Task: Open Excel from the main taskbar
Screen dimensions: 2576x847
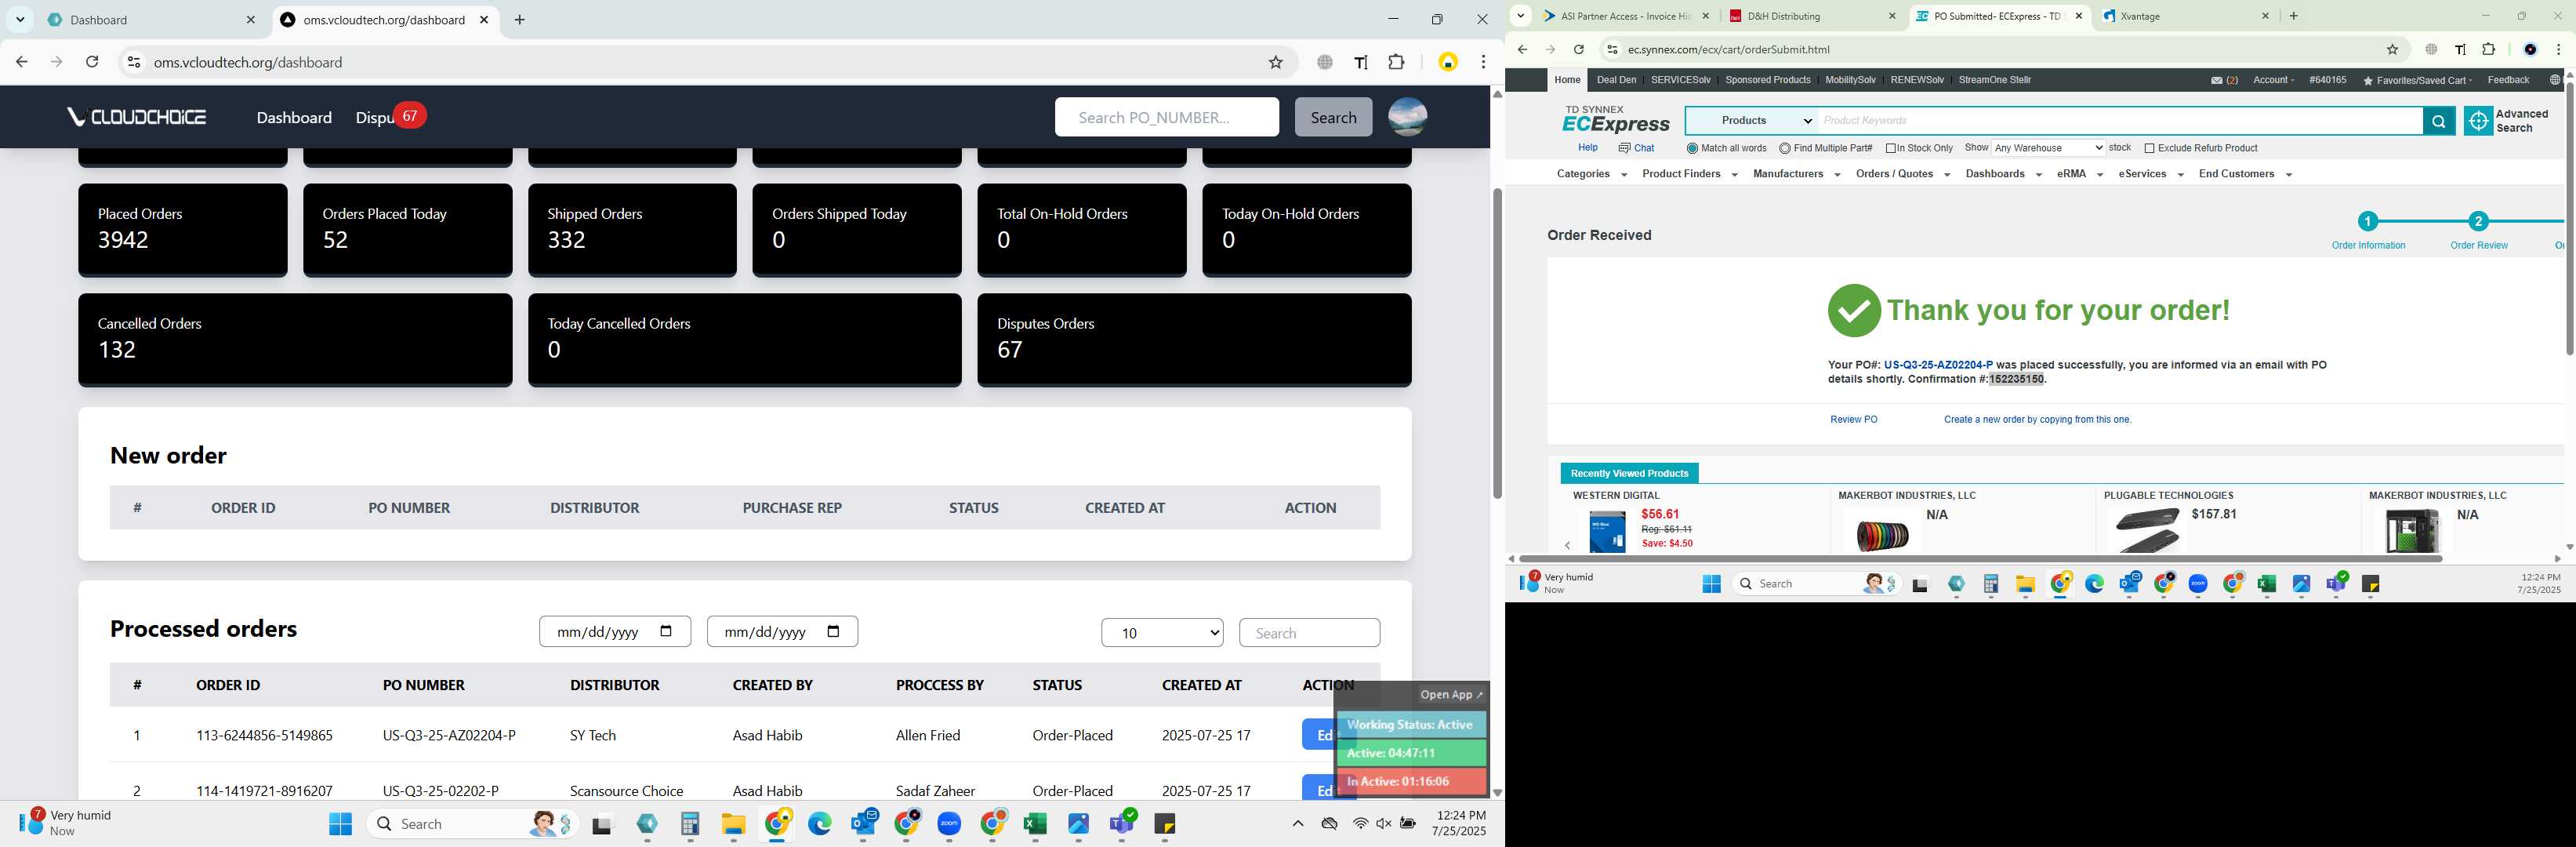Action: (1035, 824)
